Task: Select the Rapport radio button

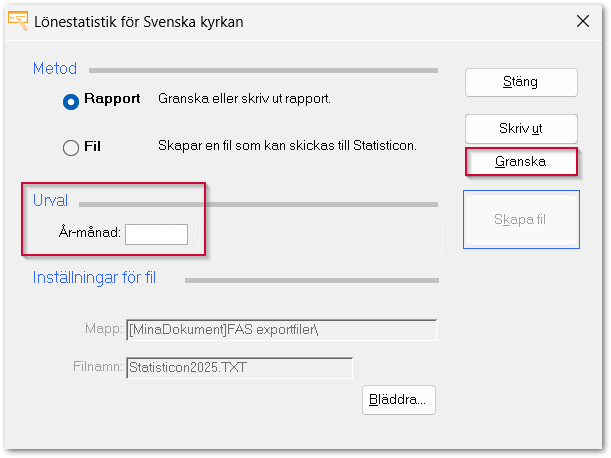Action: click(x=70, y=101)
